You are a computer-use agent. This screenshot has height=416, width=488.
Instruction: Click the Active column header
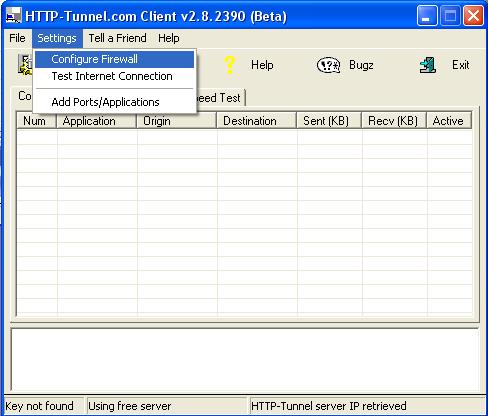click(x=449, y=121)
